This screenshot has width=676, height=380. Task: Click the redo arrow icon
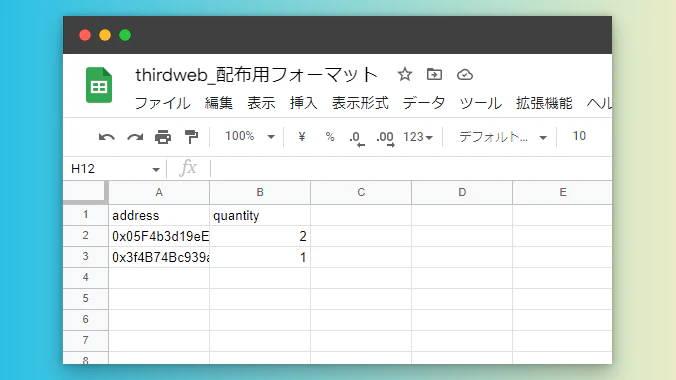[x=135, y=137]
